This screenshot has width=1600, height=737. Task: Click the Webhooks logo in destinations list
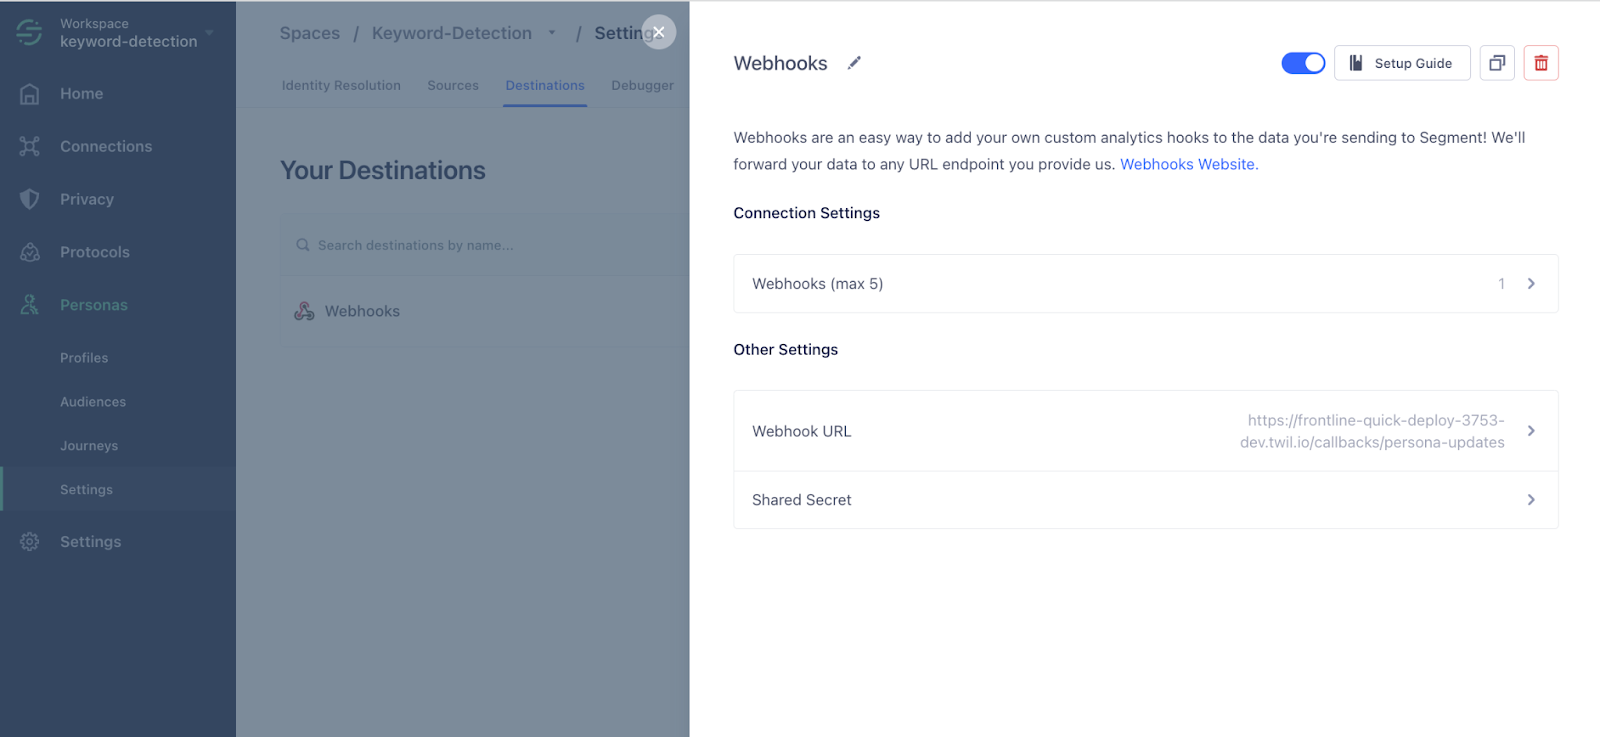click(x=304, y=311)
